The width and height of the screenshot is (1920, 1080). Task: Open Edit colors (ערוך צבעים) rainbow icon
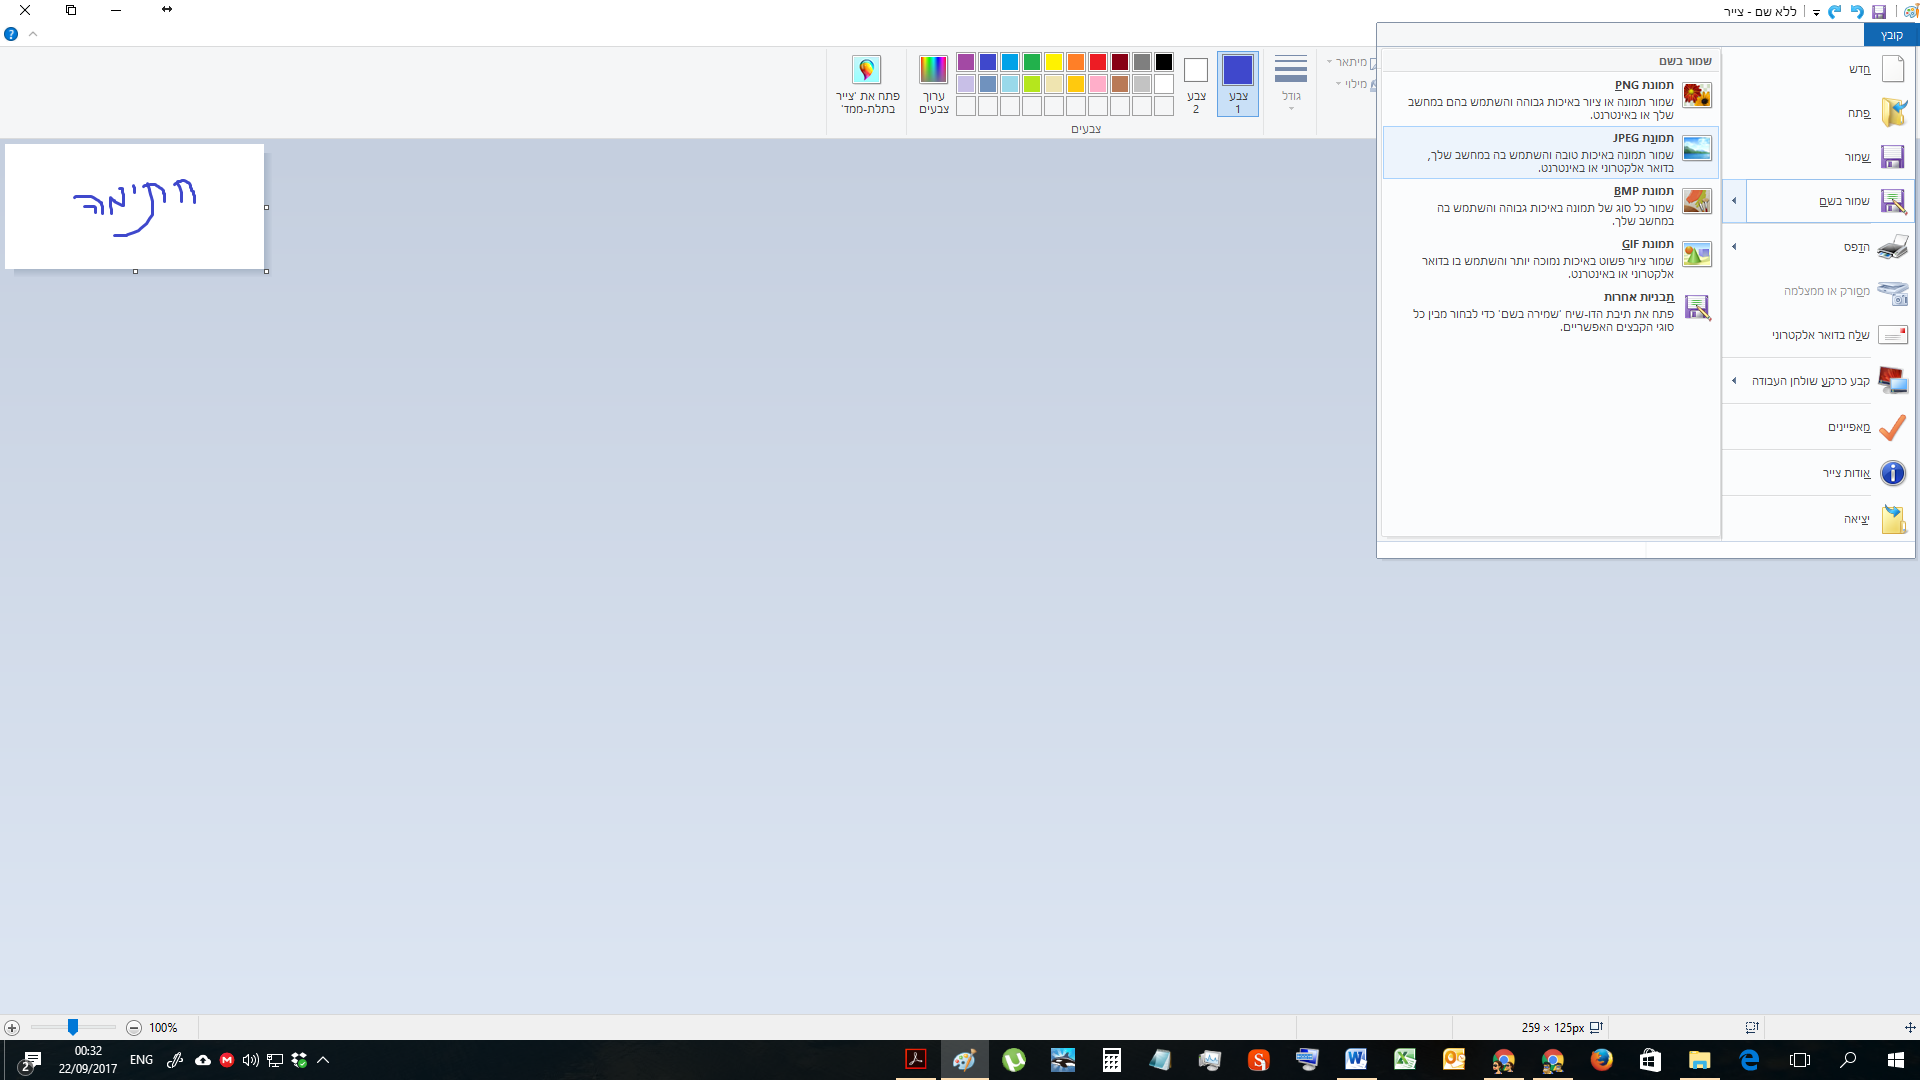[x=933, y=84]
